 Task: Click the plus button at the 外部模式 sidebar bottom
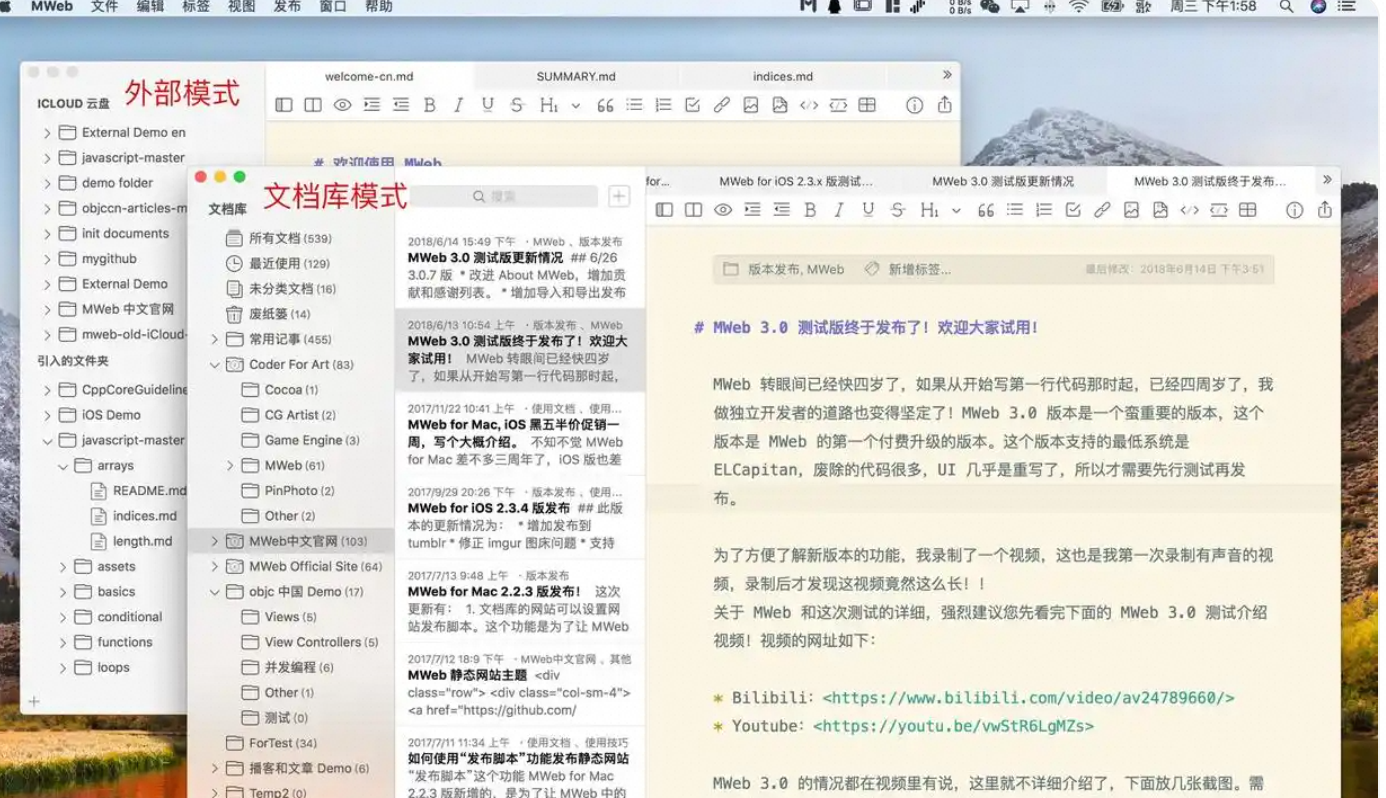34,701
